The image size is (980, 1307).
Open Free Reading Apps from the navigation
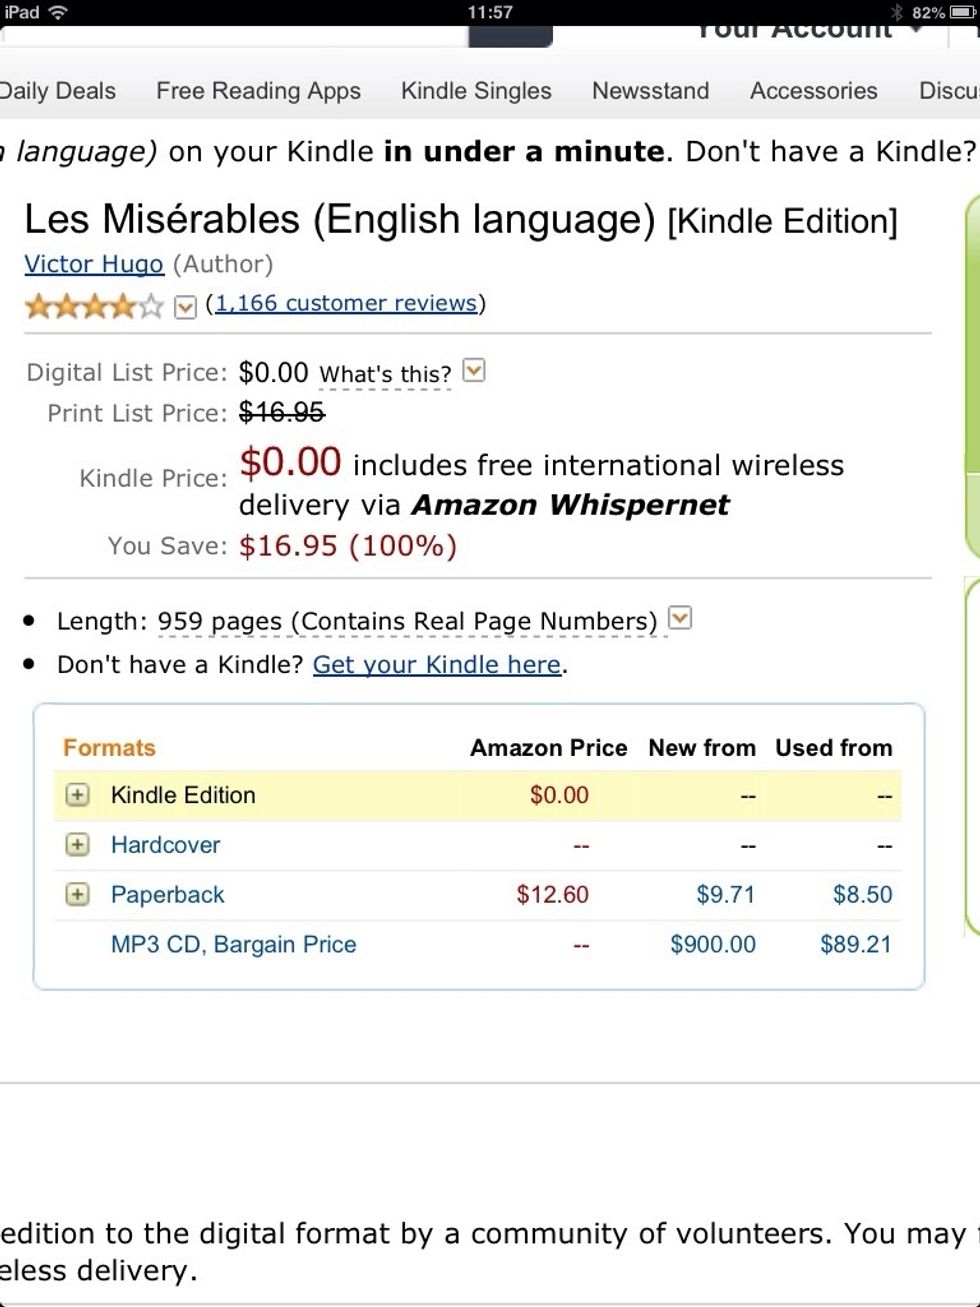click(x=257, y=90)
